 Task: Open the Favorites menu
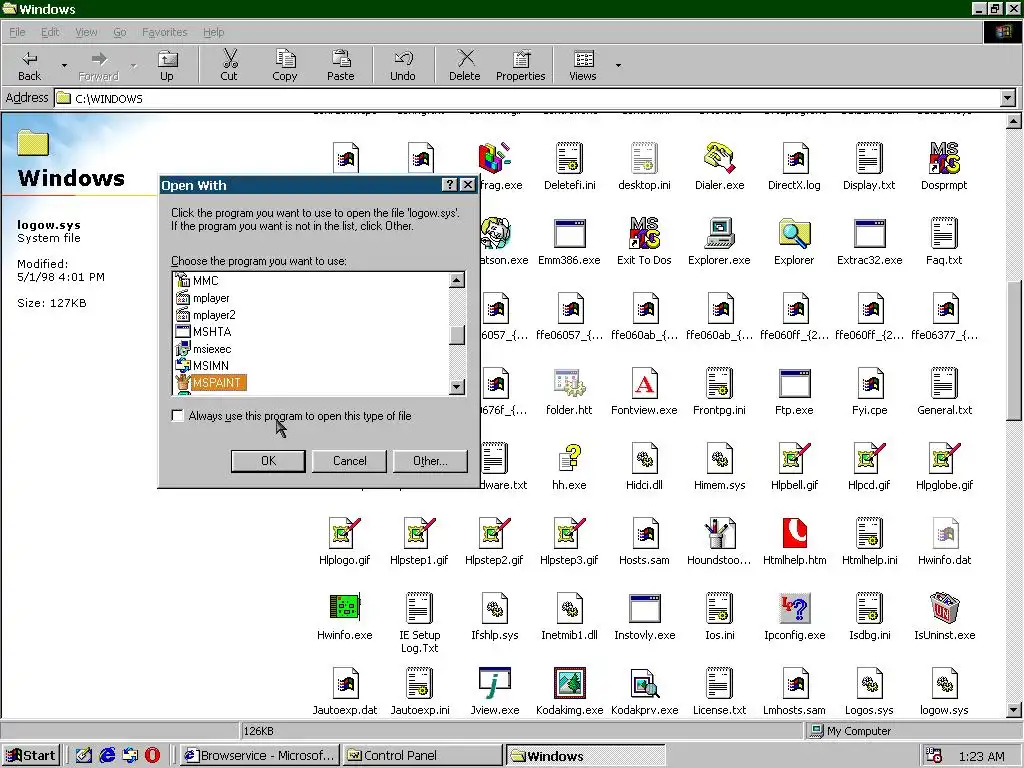(165, 32)
